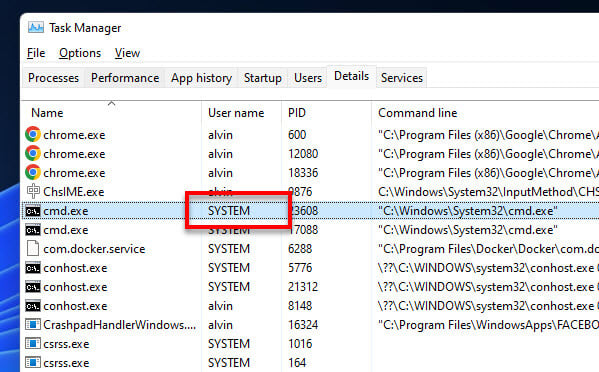Viewport: 599px width, 372px height.
Task: Click command line of com.docker.service
Action: point(488,249)
